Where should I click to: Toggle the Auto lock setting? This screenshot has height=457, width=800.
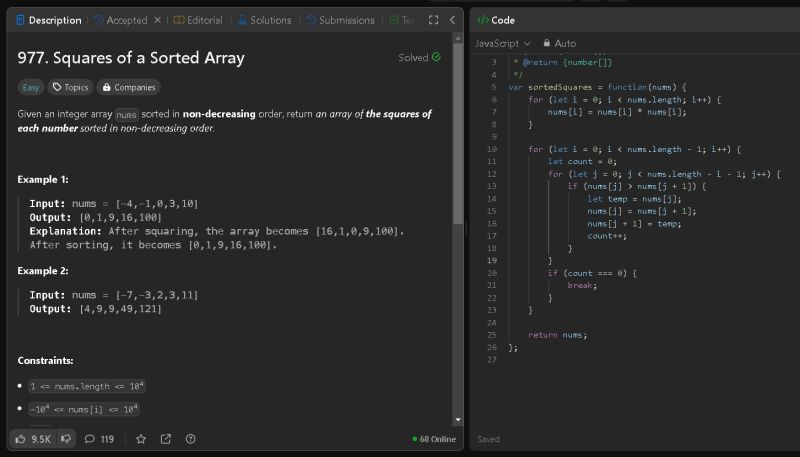coord(559,43)
